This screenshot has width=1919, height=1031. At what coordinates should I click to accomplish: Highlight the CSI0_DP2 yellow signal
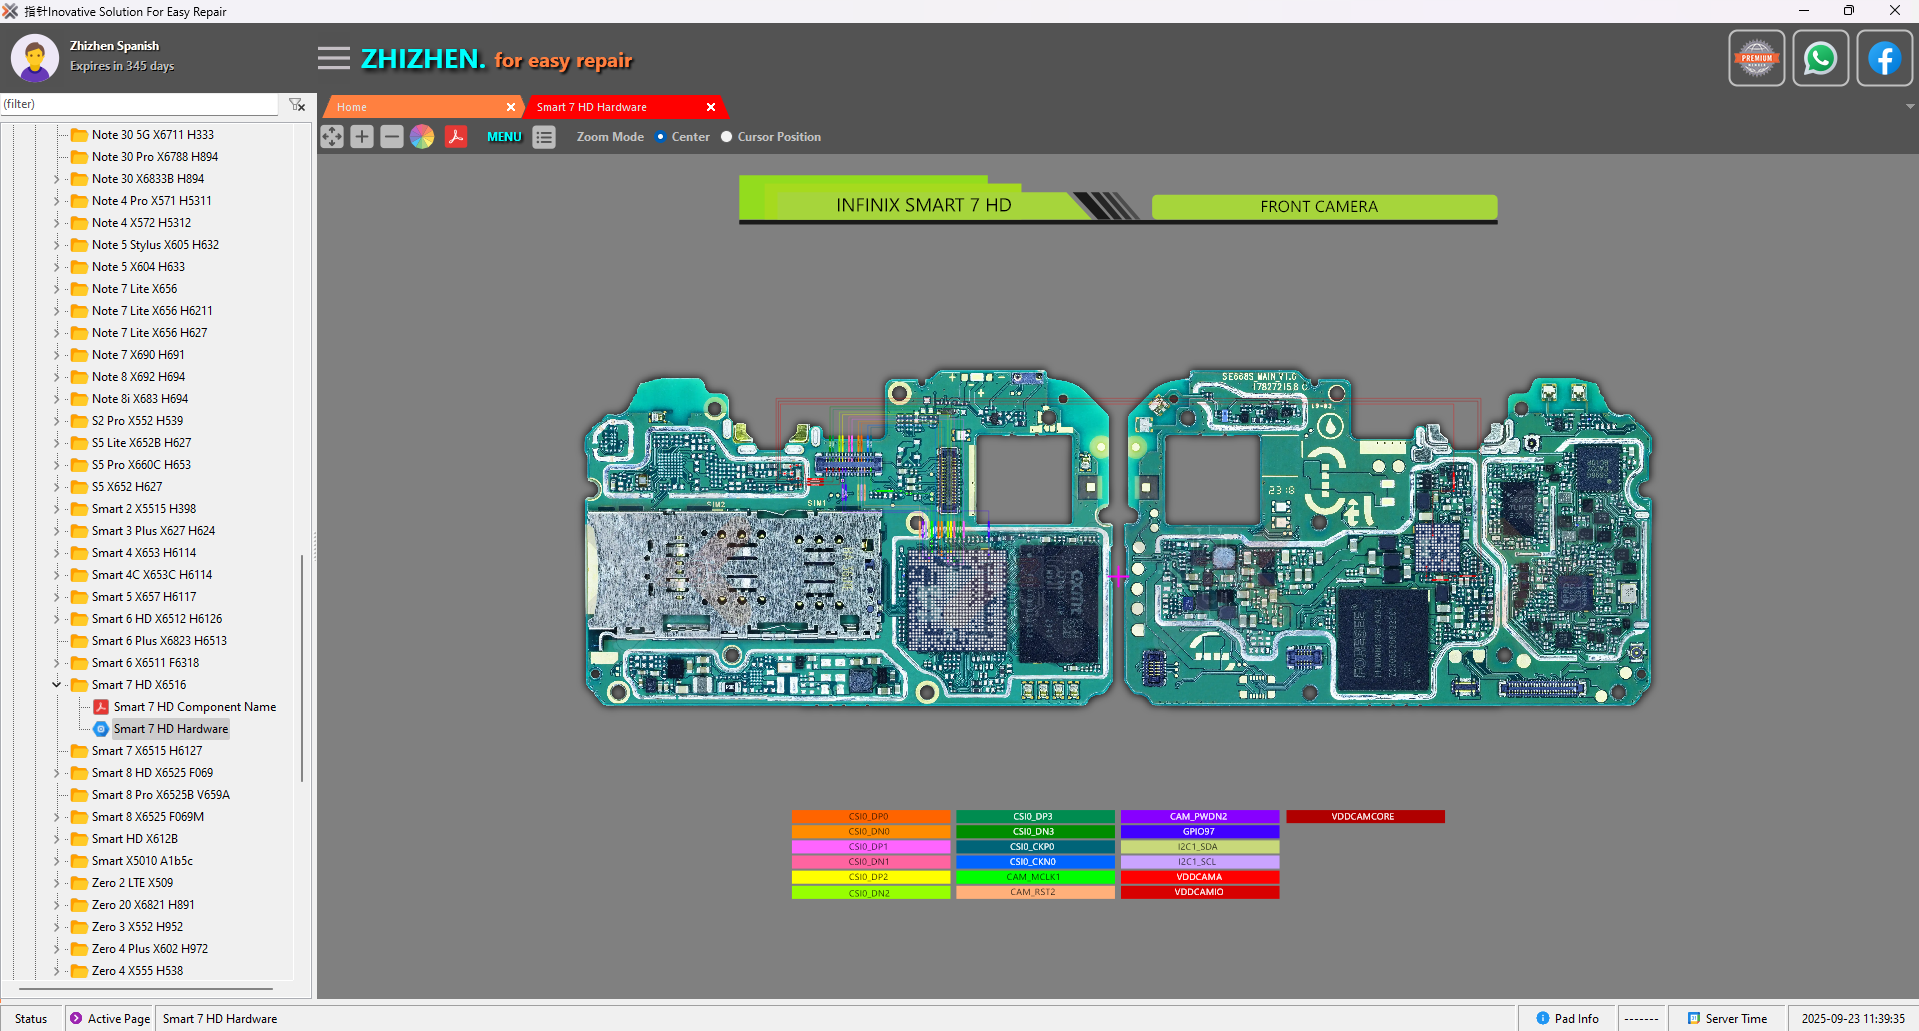tap(870, 877)
